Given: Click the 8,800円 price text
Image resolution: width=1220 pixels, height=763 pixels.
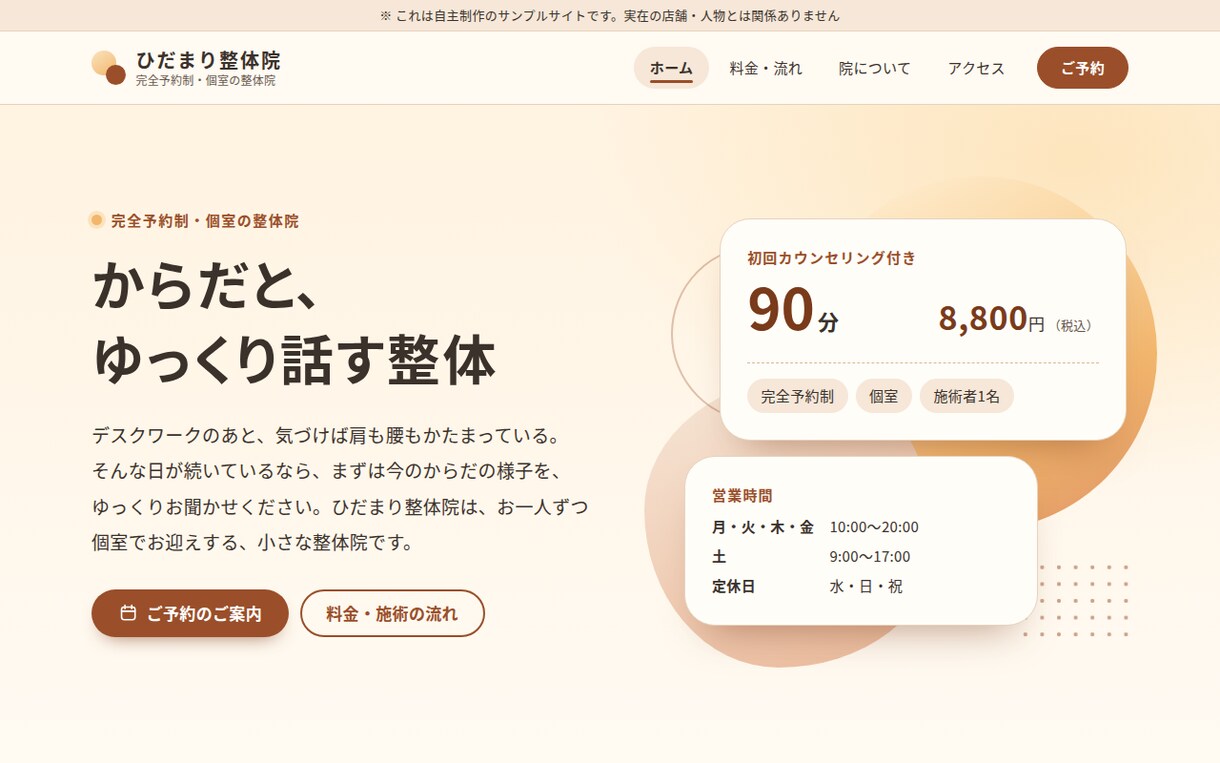Looking at the screenshot, I should coord(991,319).
